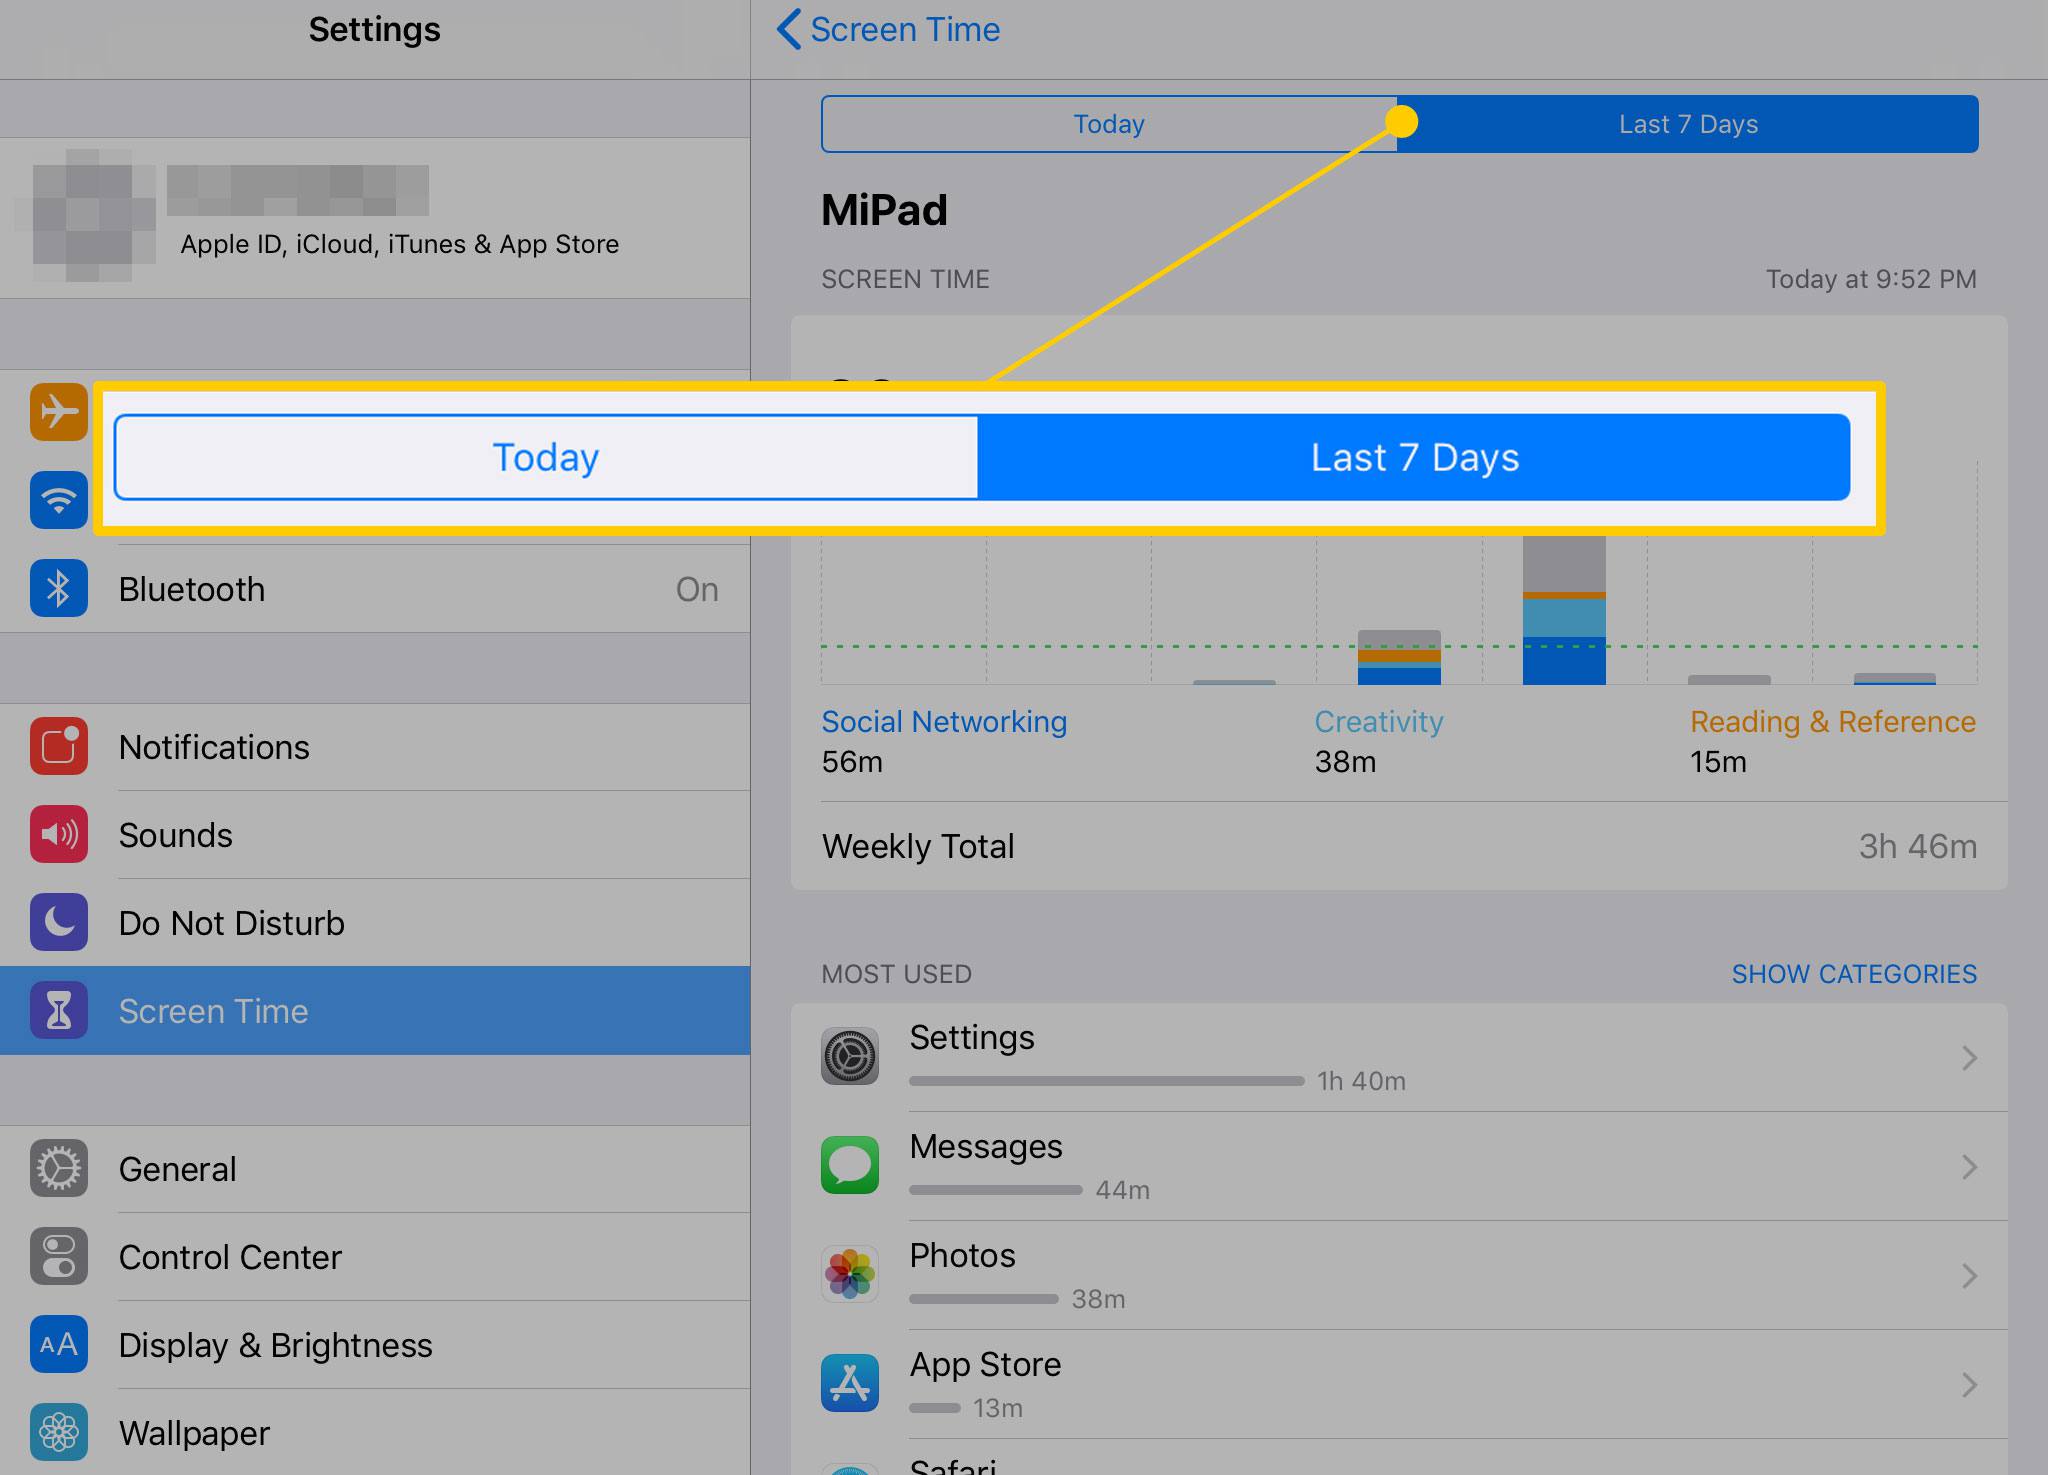Open the Bluetooth settings row
This screenshot has height=1475, width=2048.
[375, 589]
